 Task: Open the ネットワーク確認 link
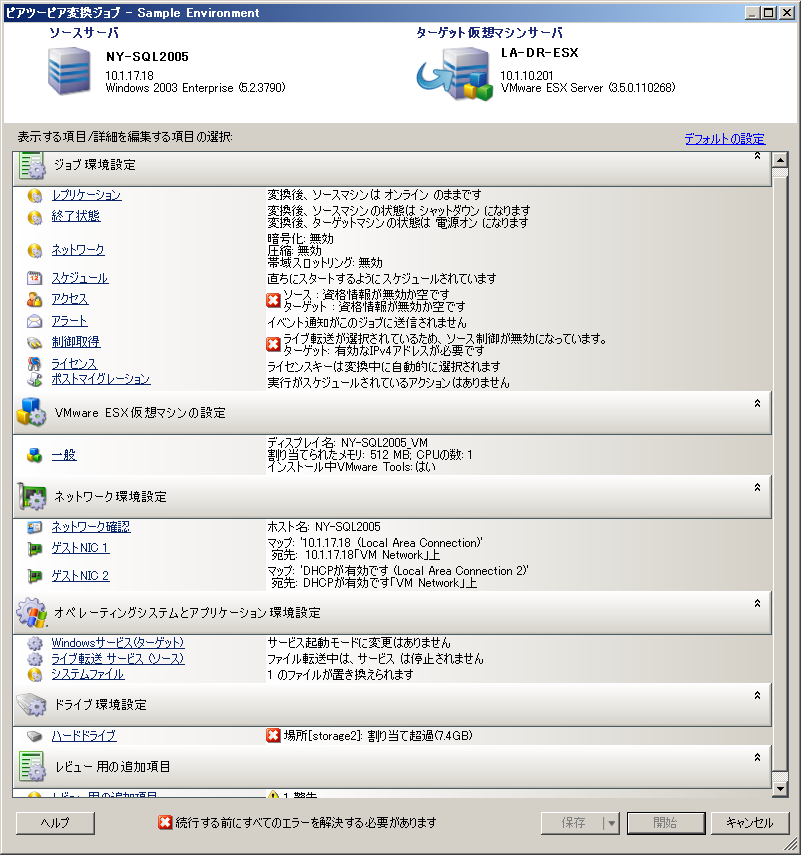(91, 527)
